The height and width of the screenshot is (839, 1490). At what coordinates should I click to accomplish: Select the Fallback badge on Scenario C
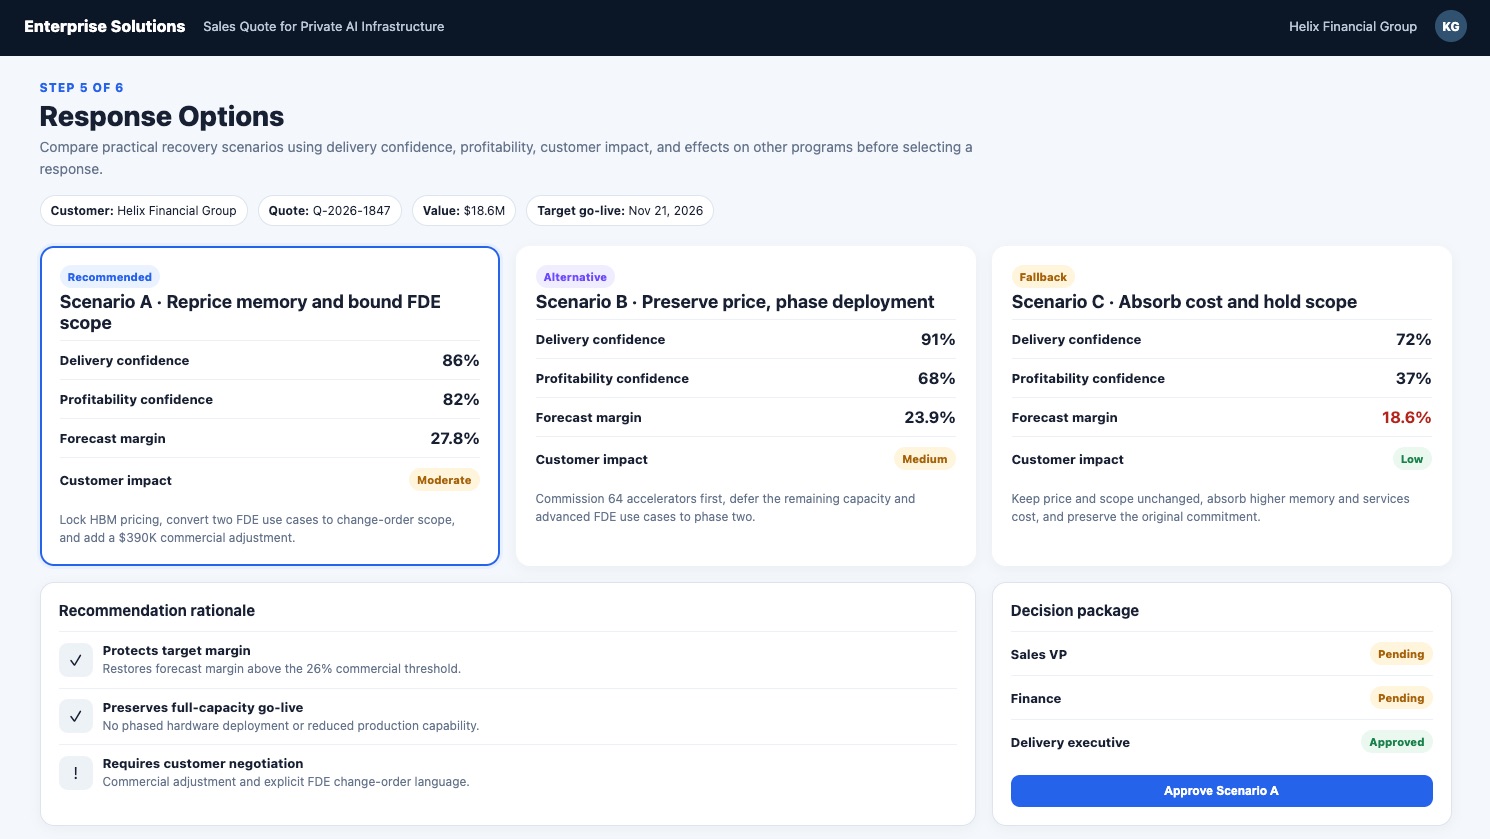1043,277
